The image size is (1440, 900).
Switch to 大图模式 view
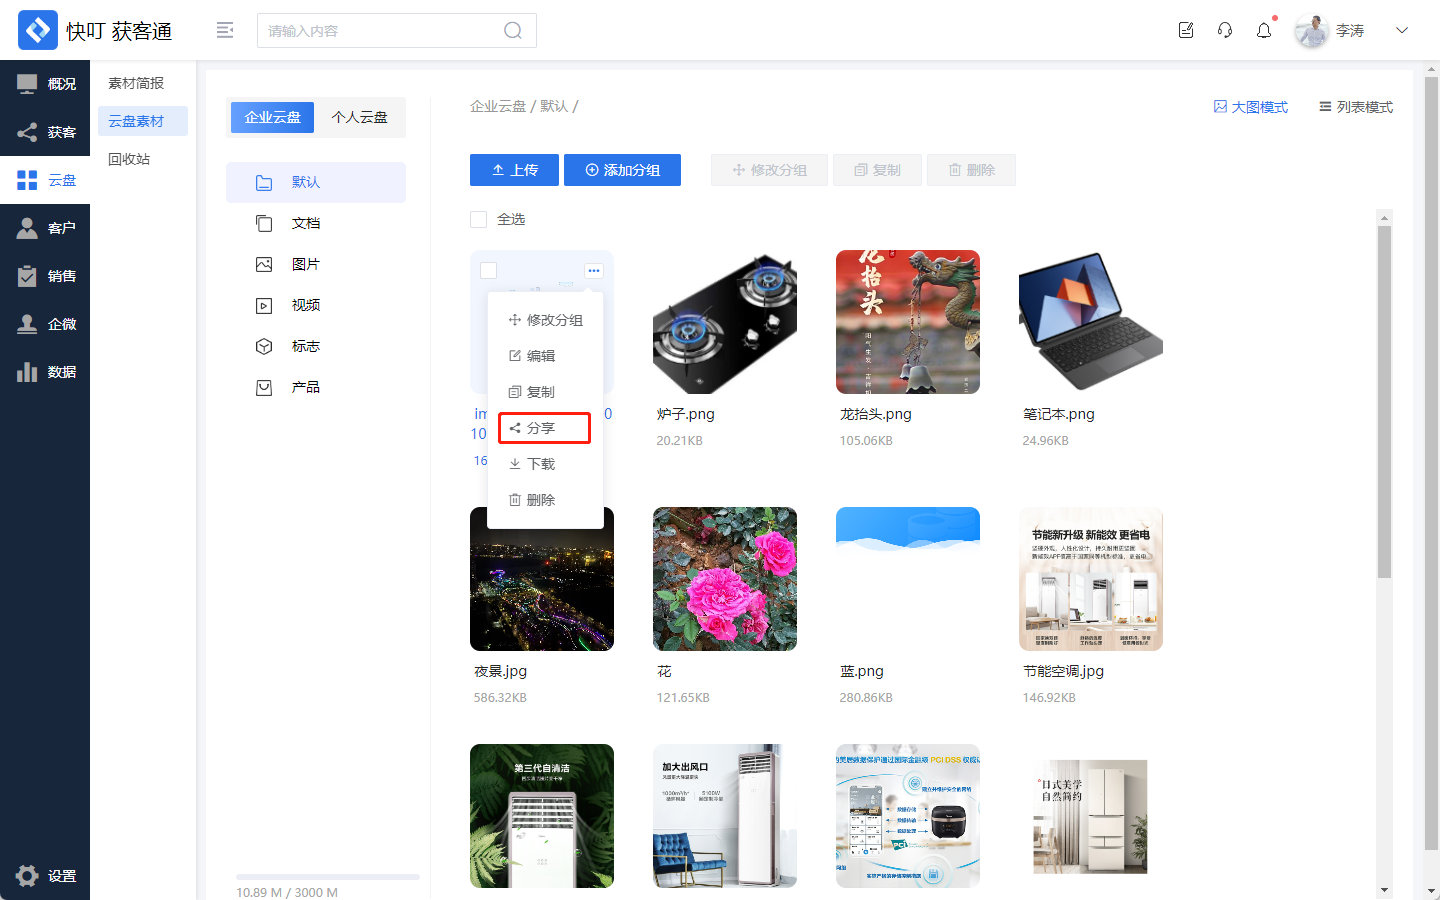1250,107
